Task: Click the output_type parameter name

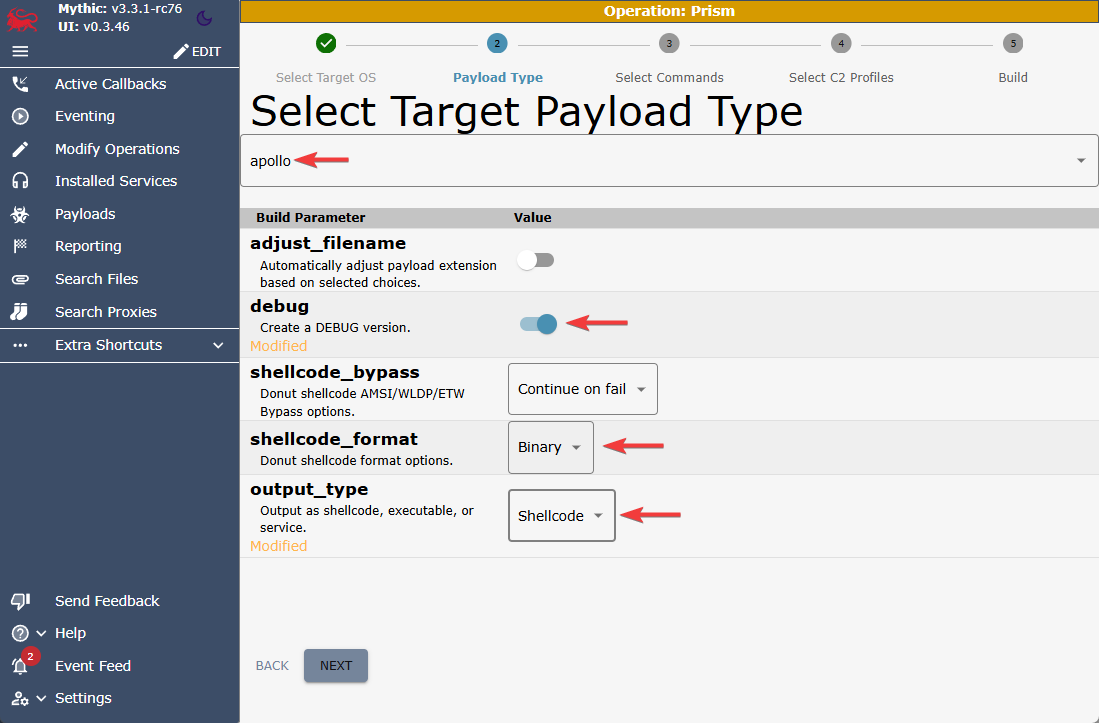Action: click(309, 489)
